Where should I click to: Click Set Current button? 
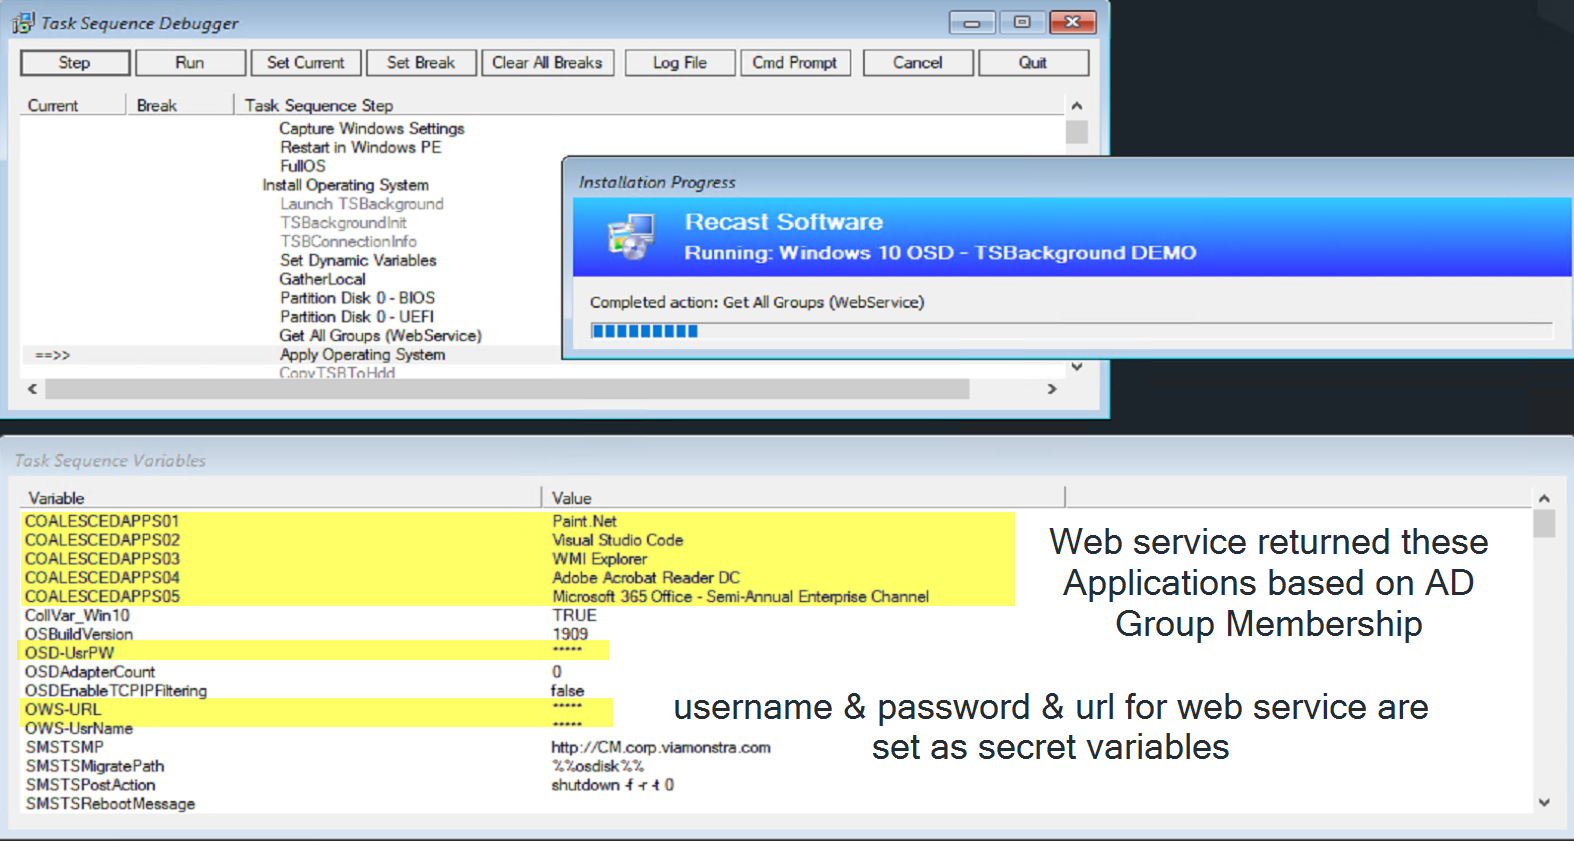(306, 63)
